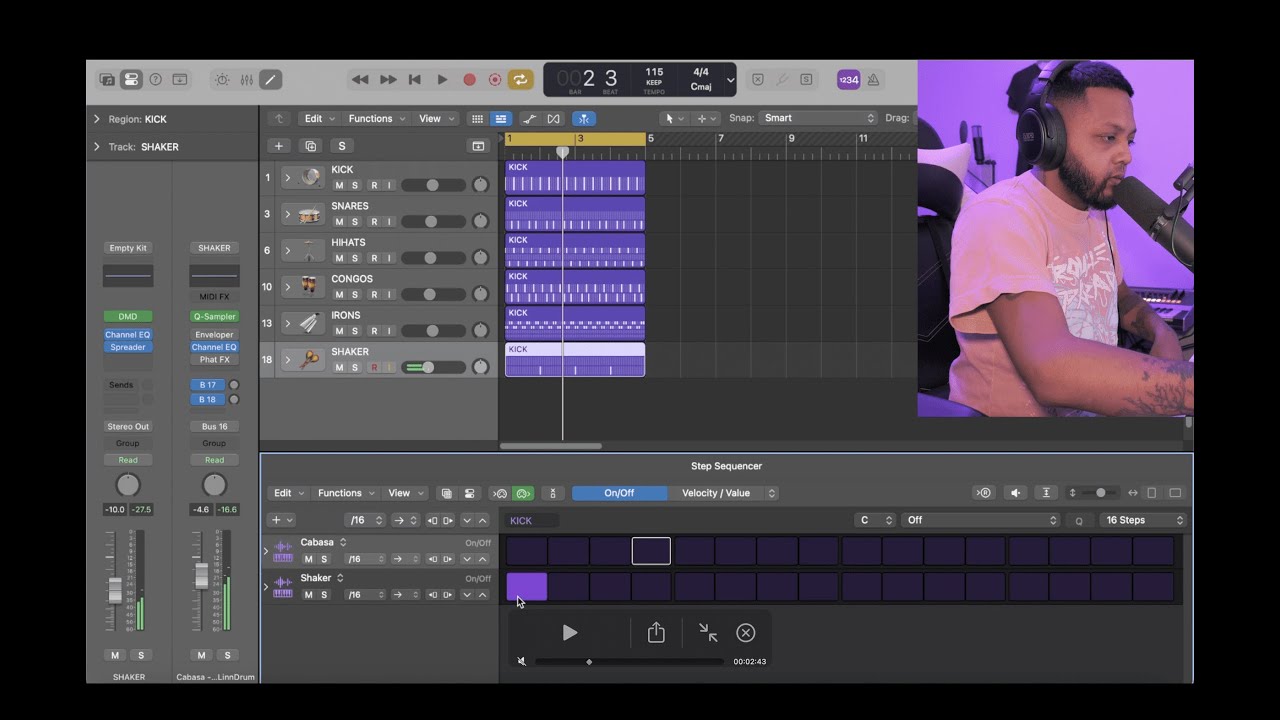Image resolution: width=1280 pixels, height=720 pixels.
Task: Click the Phat FX plugin slot
Action: 214,360
